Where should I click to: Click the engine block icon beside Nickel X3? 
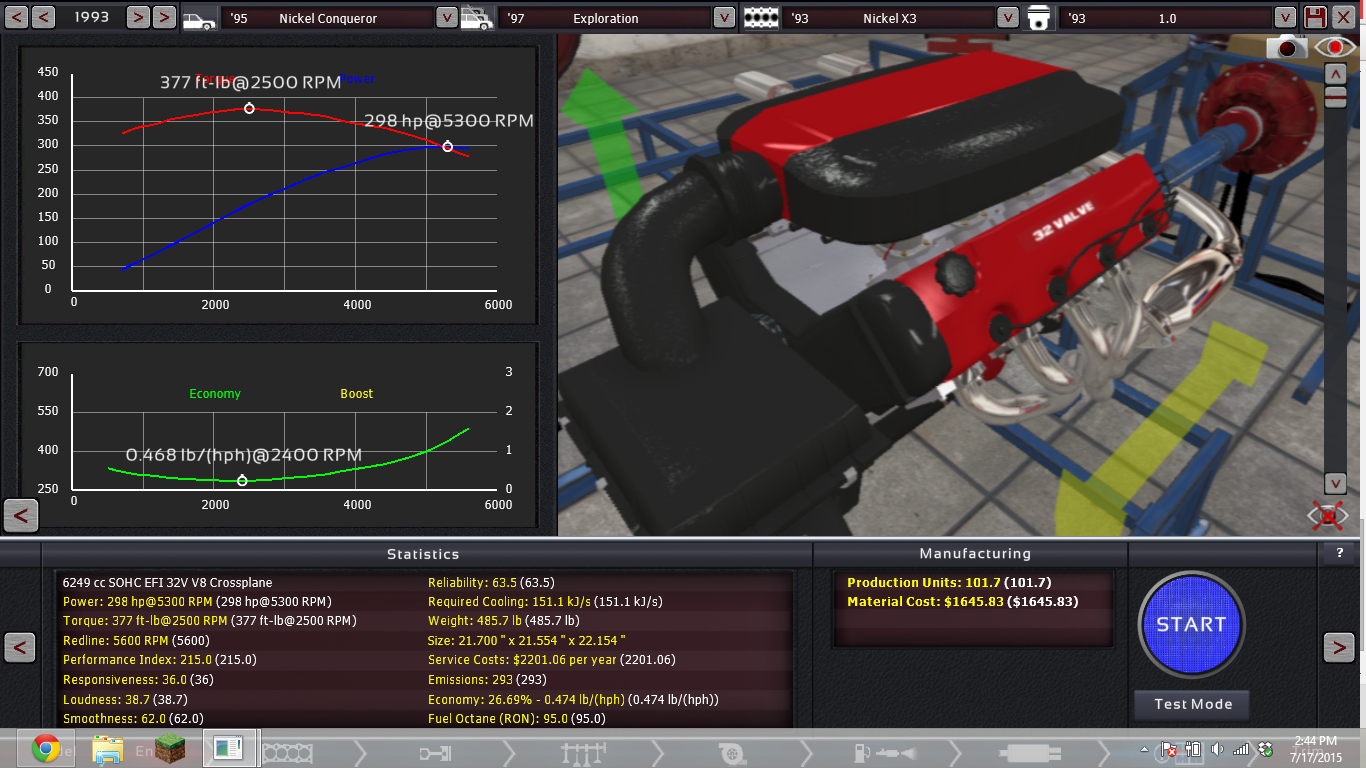[761, 18]
